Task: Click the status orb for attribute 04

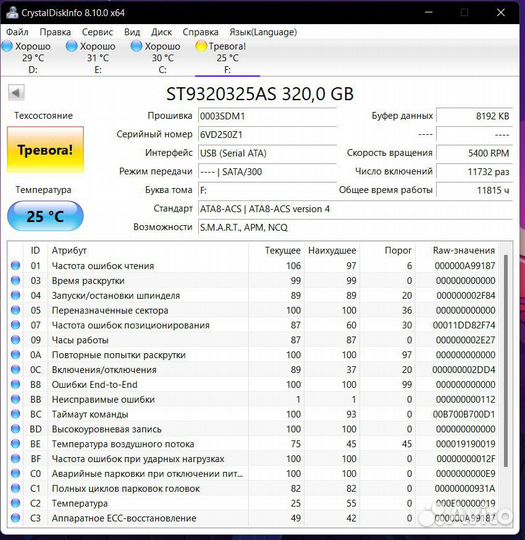Action: pos(16,295)
